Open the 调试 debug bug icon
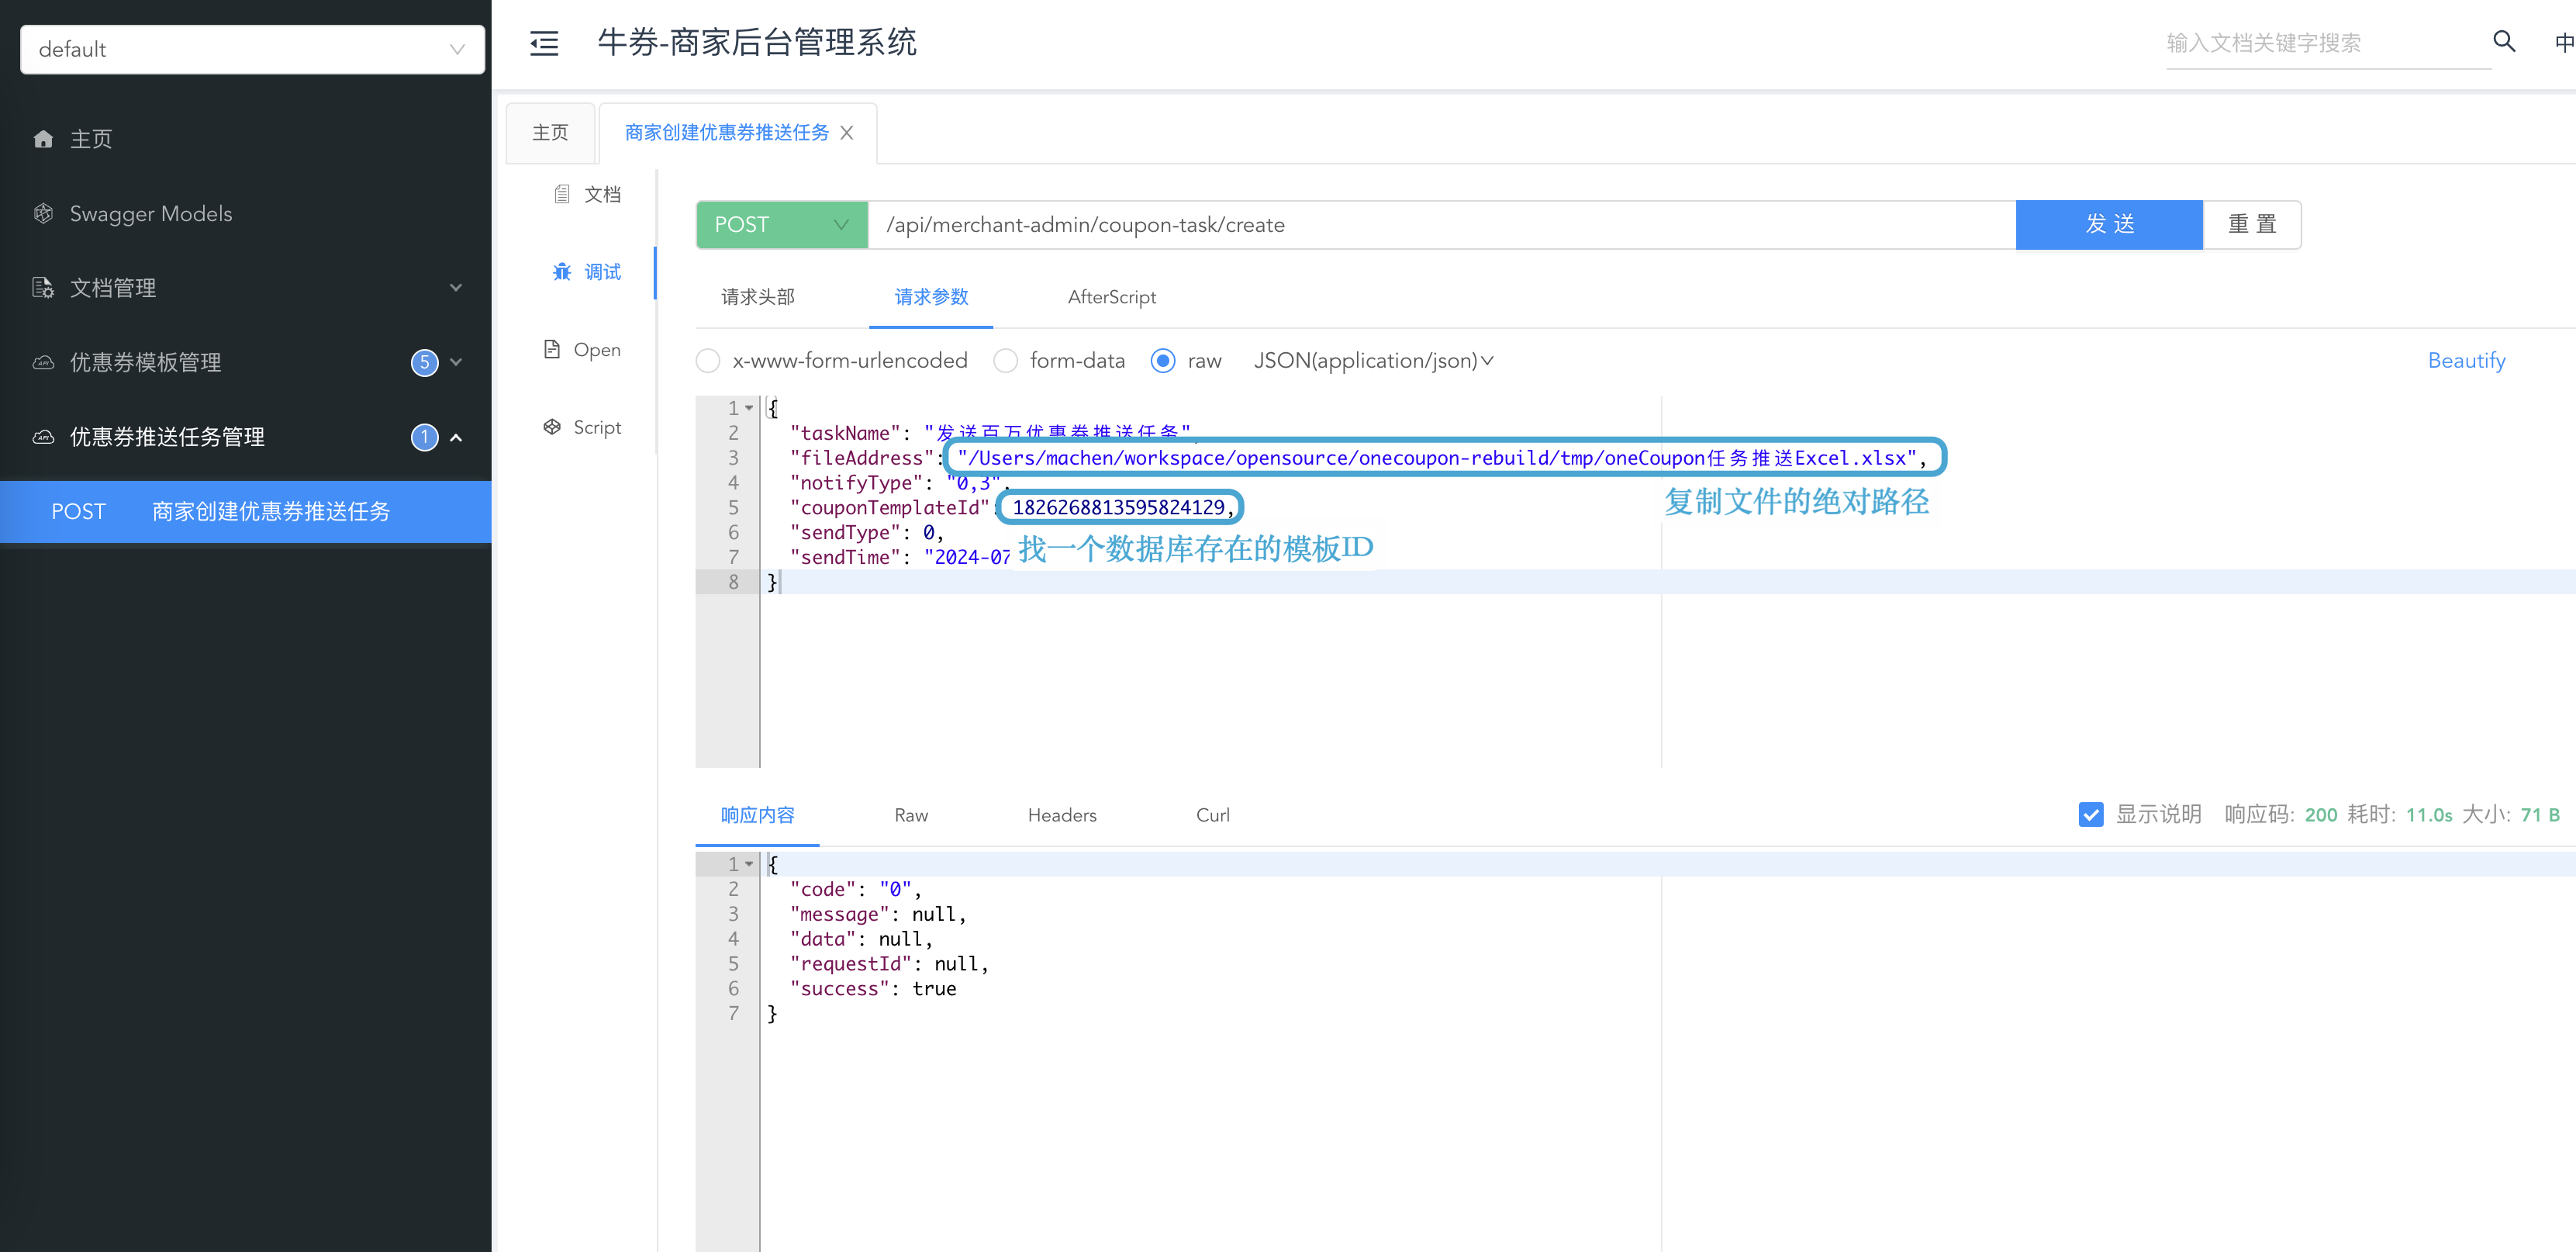The width and height of the screenshot is (2576, 1252). 562,272
